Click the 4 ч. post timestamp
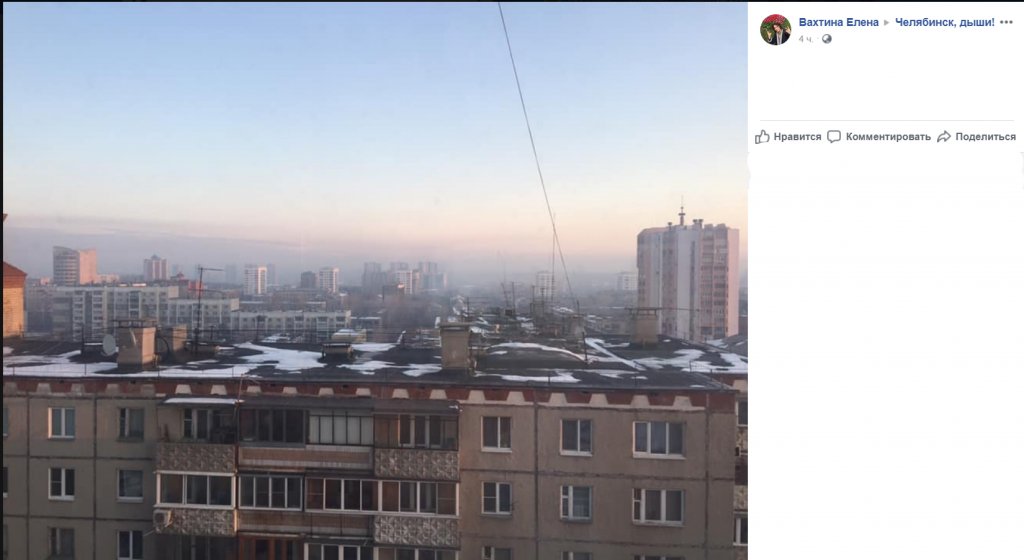The height and width of the screenshot is (560, 1024). tap(806, 39)
